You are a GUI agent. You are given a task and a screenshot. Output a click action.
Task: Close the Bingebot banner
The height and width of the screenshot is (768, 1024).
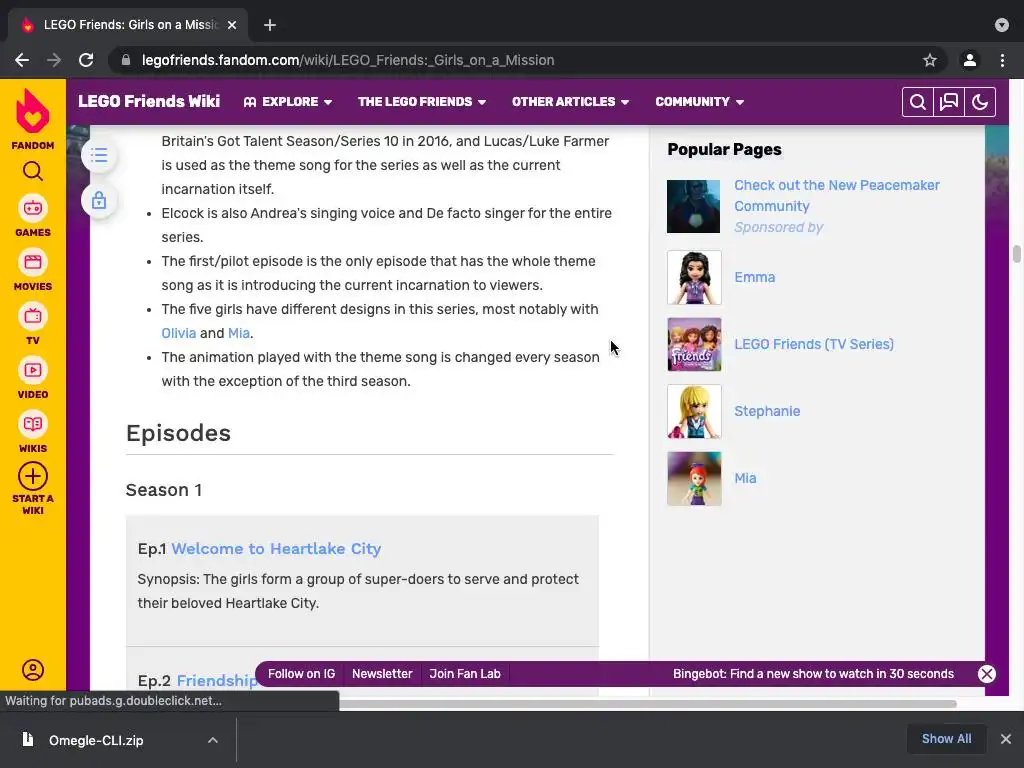987,674
